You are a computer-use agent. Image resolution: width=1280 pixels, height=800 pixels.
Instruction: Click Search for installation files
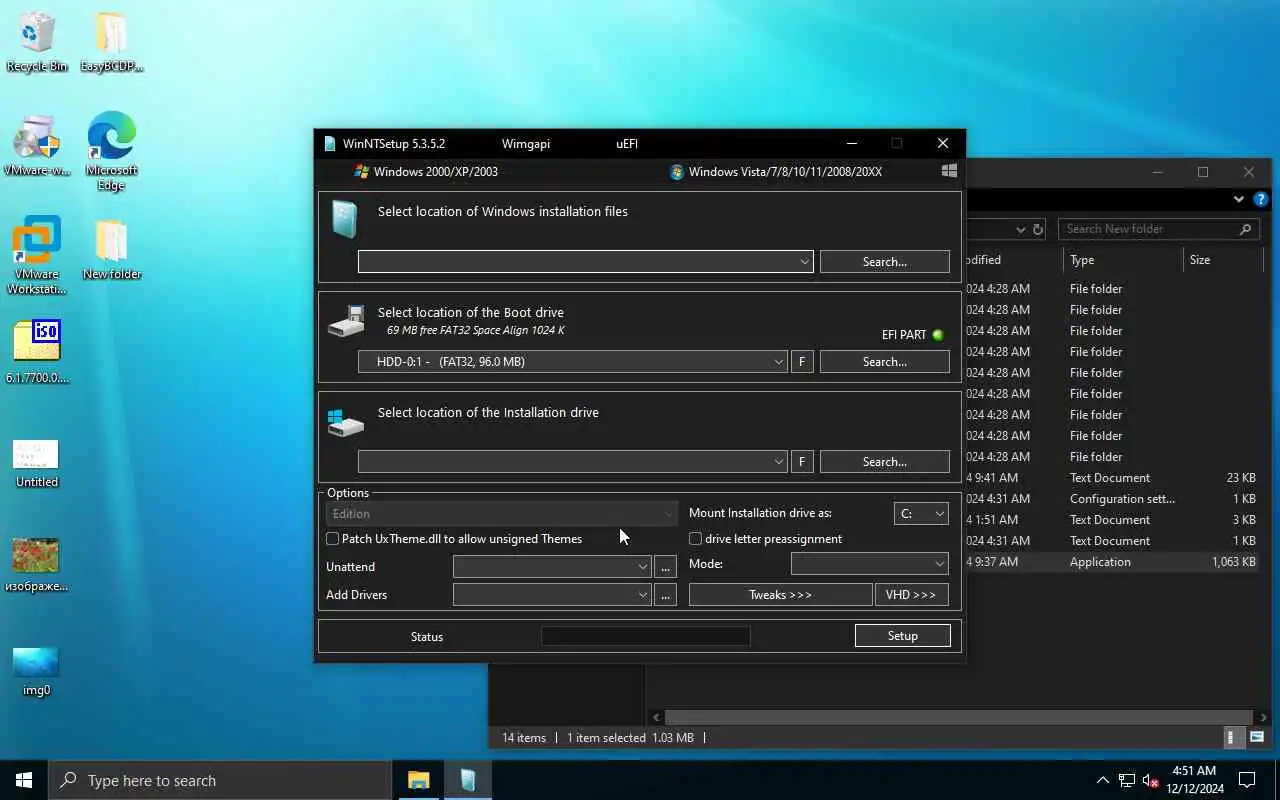tap(884, 262)
